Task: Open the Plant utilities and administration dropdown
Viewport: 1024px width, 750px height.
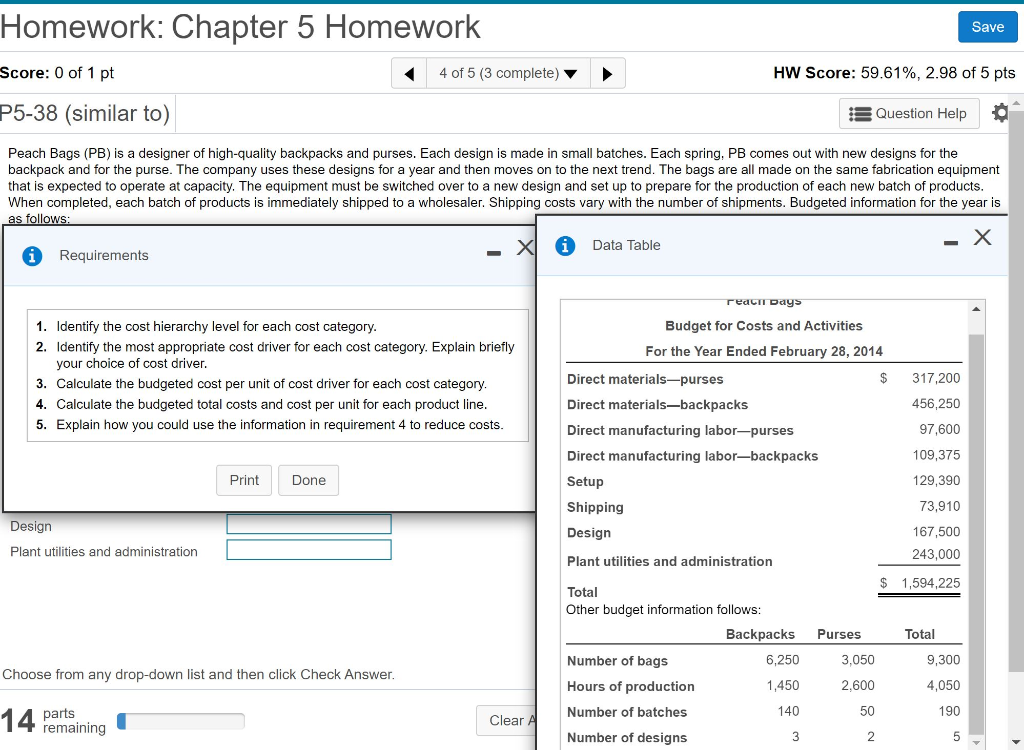Action: pyautogui.click(x=308, y=549)
